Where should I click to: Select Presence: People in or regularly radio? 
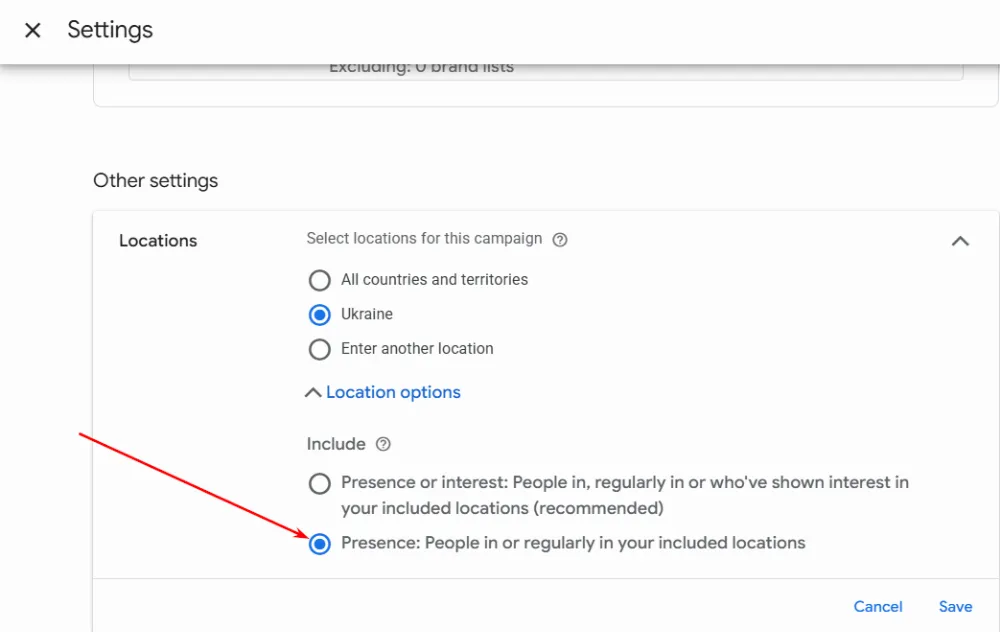coord(320,544)
